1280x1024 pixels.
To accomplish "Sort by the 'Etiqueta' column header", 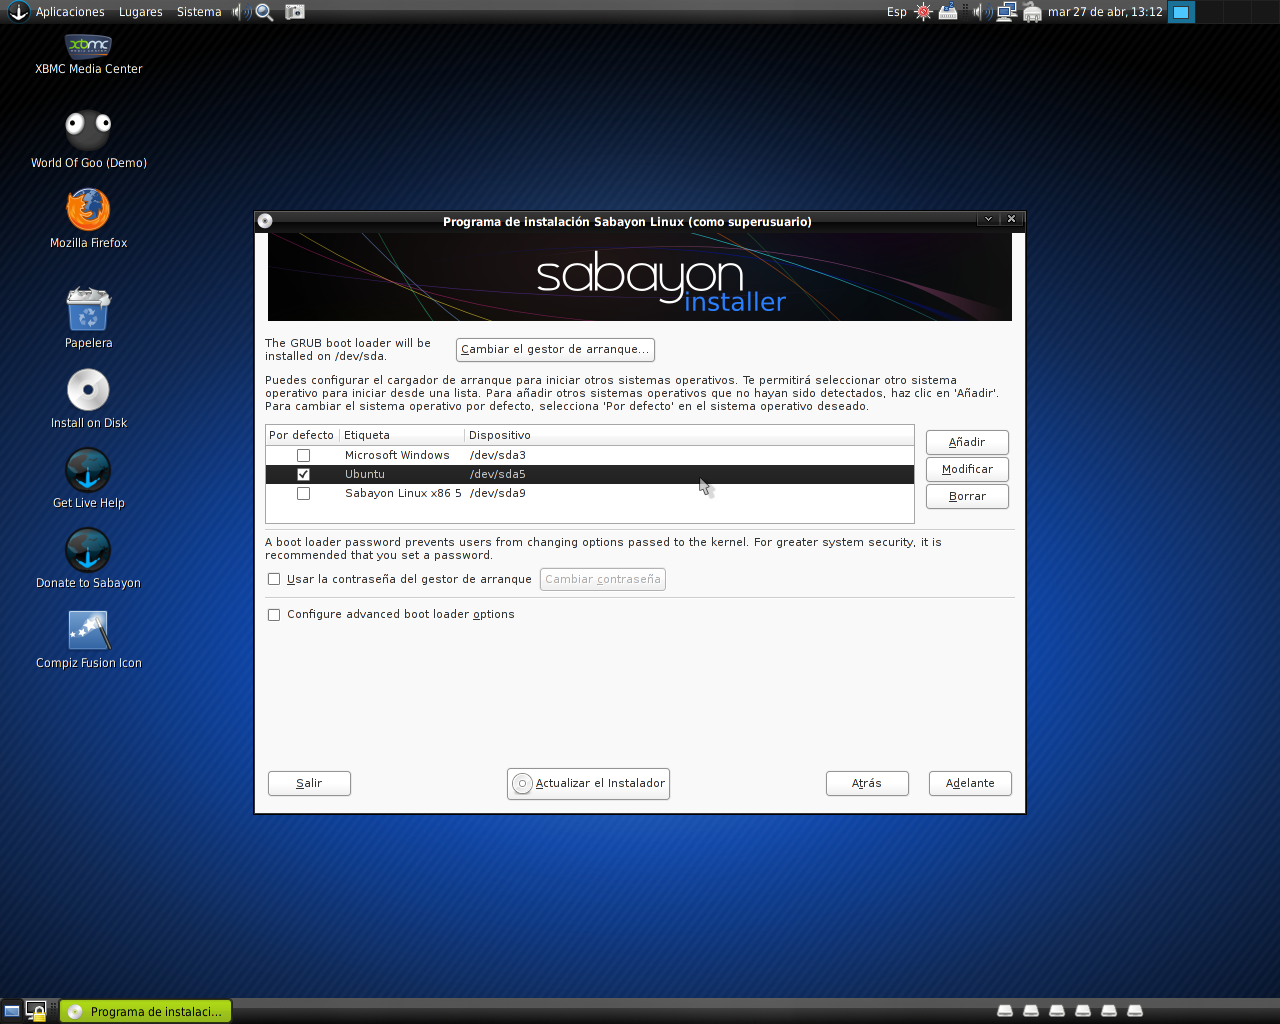I will point(402,435).
